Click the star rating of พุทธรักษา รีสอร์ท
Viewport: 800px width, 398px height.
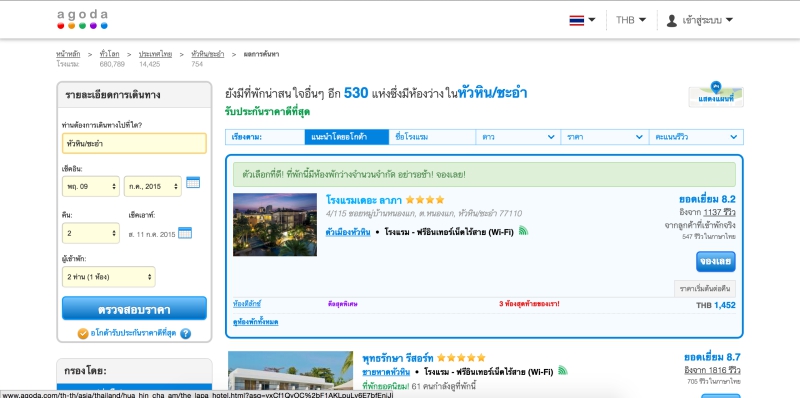click(x=461, y=358)
